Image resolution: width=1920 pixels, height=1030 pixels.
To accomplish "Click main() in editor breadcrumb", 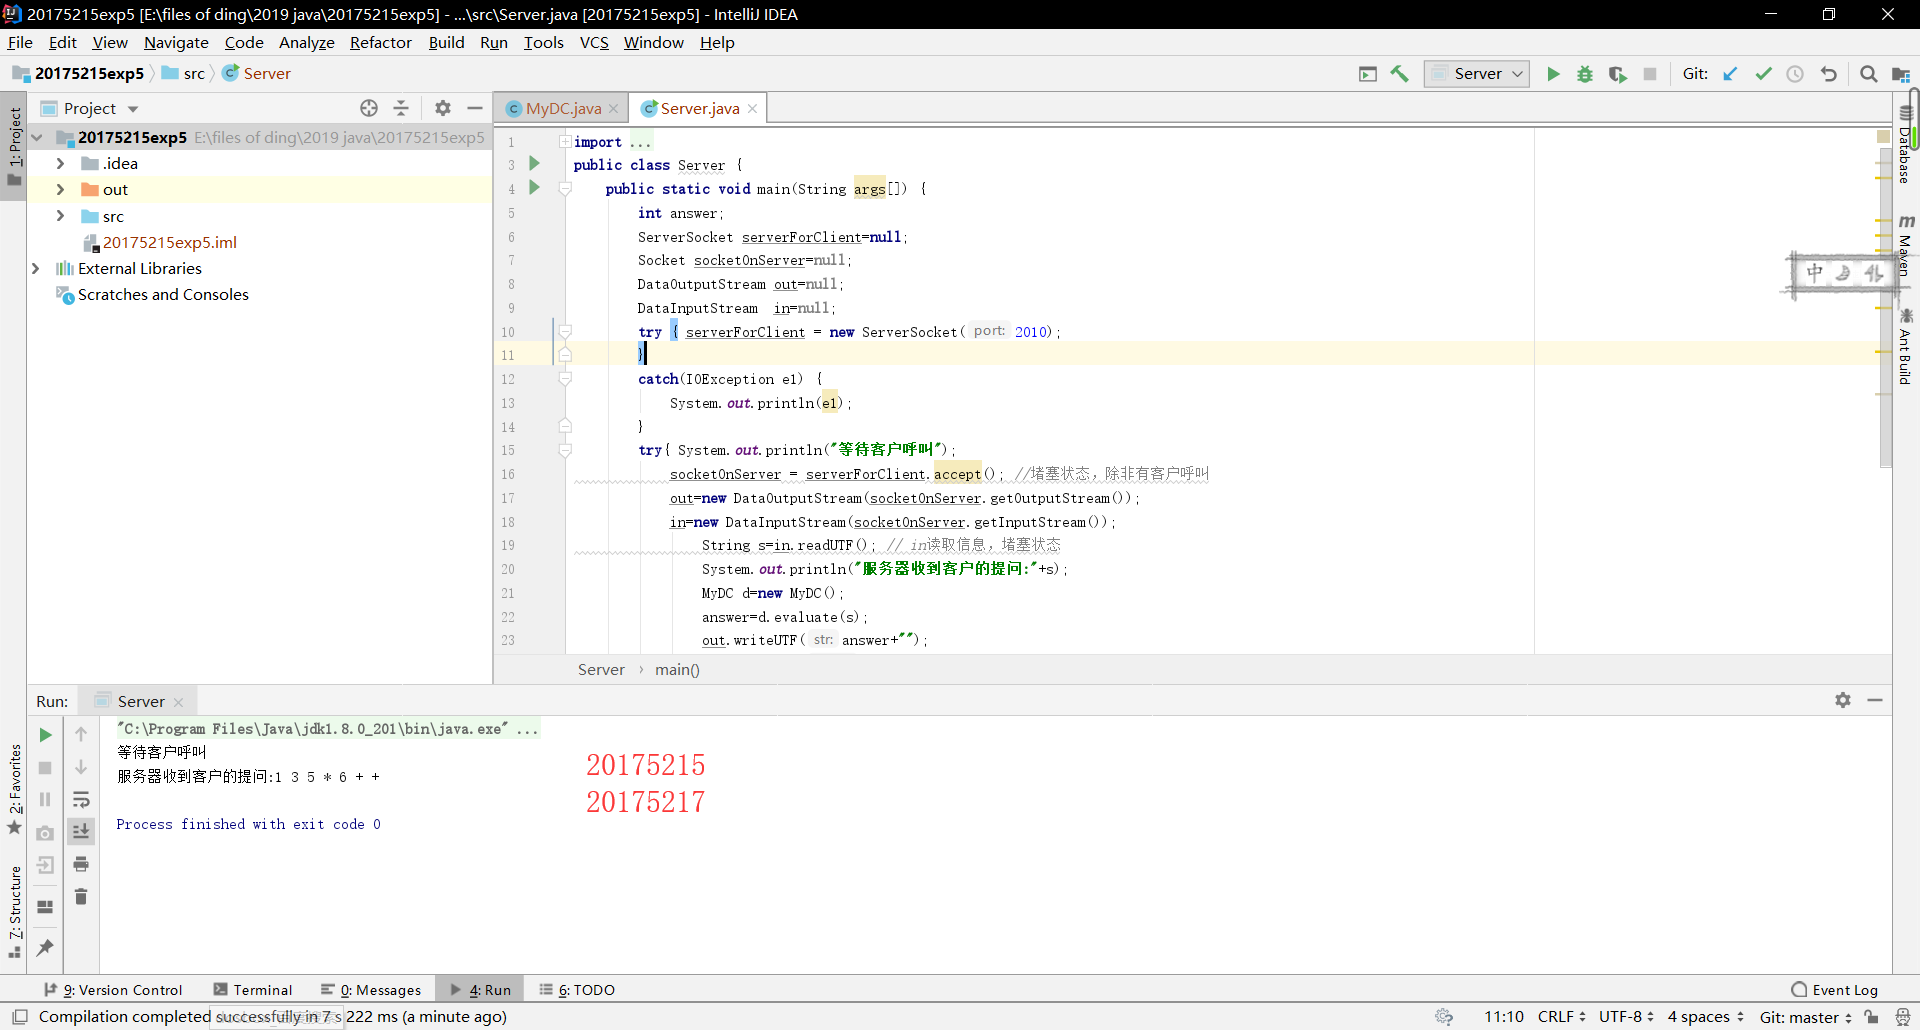I will pos(677,669).
